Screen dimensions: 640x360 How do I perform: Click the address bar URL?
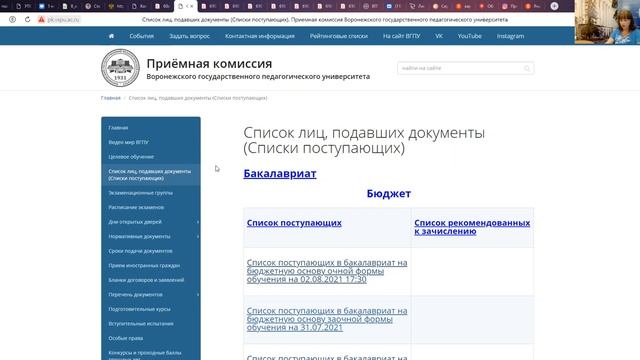(63, 19)
